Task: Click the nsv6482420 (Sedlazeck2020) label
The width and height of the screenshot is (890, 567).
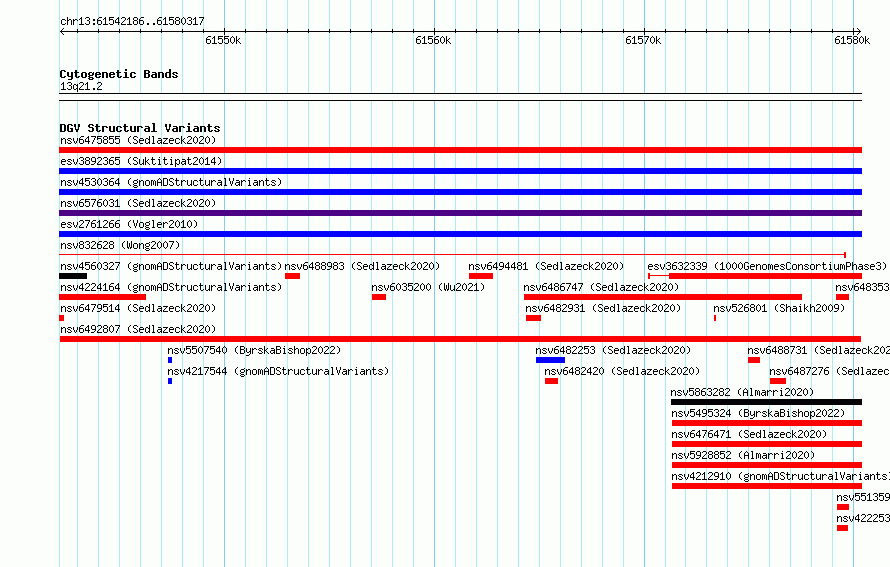Action: (622, 371)
